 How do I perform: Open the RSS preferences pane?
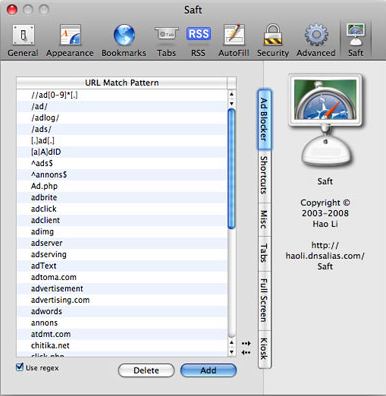(x=198, y=40)
